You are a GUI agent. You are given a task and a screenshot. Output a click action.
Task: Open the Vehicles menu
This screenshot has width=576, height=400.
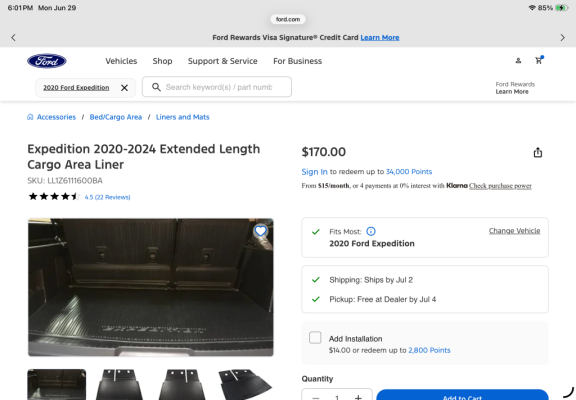click(x=121, y=61)
